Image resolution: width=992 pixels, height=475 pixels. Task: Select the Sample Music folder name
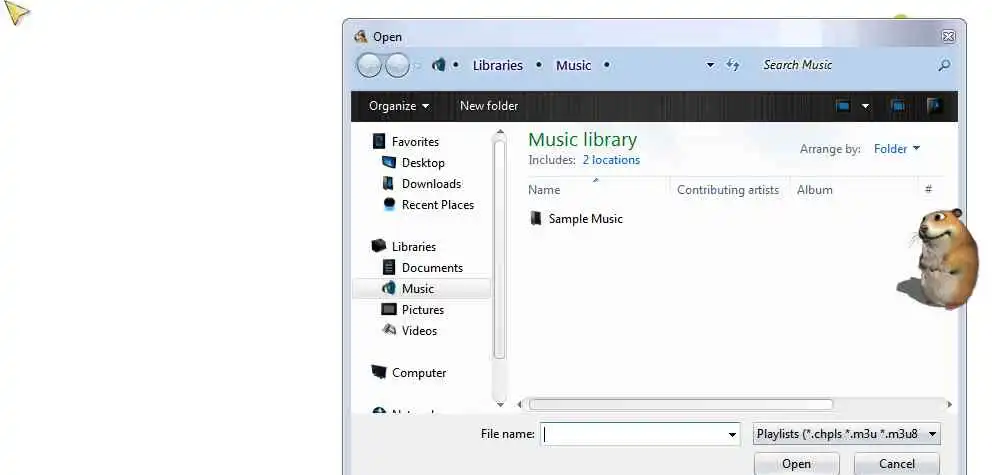pos(585,219)
